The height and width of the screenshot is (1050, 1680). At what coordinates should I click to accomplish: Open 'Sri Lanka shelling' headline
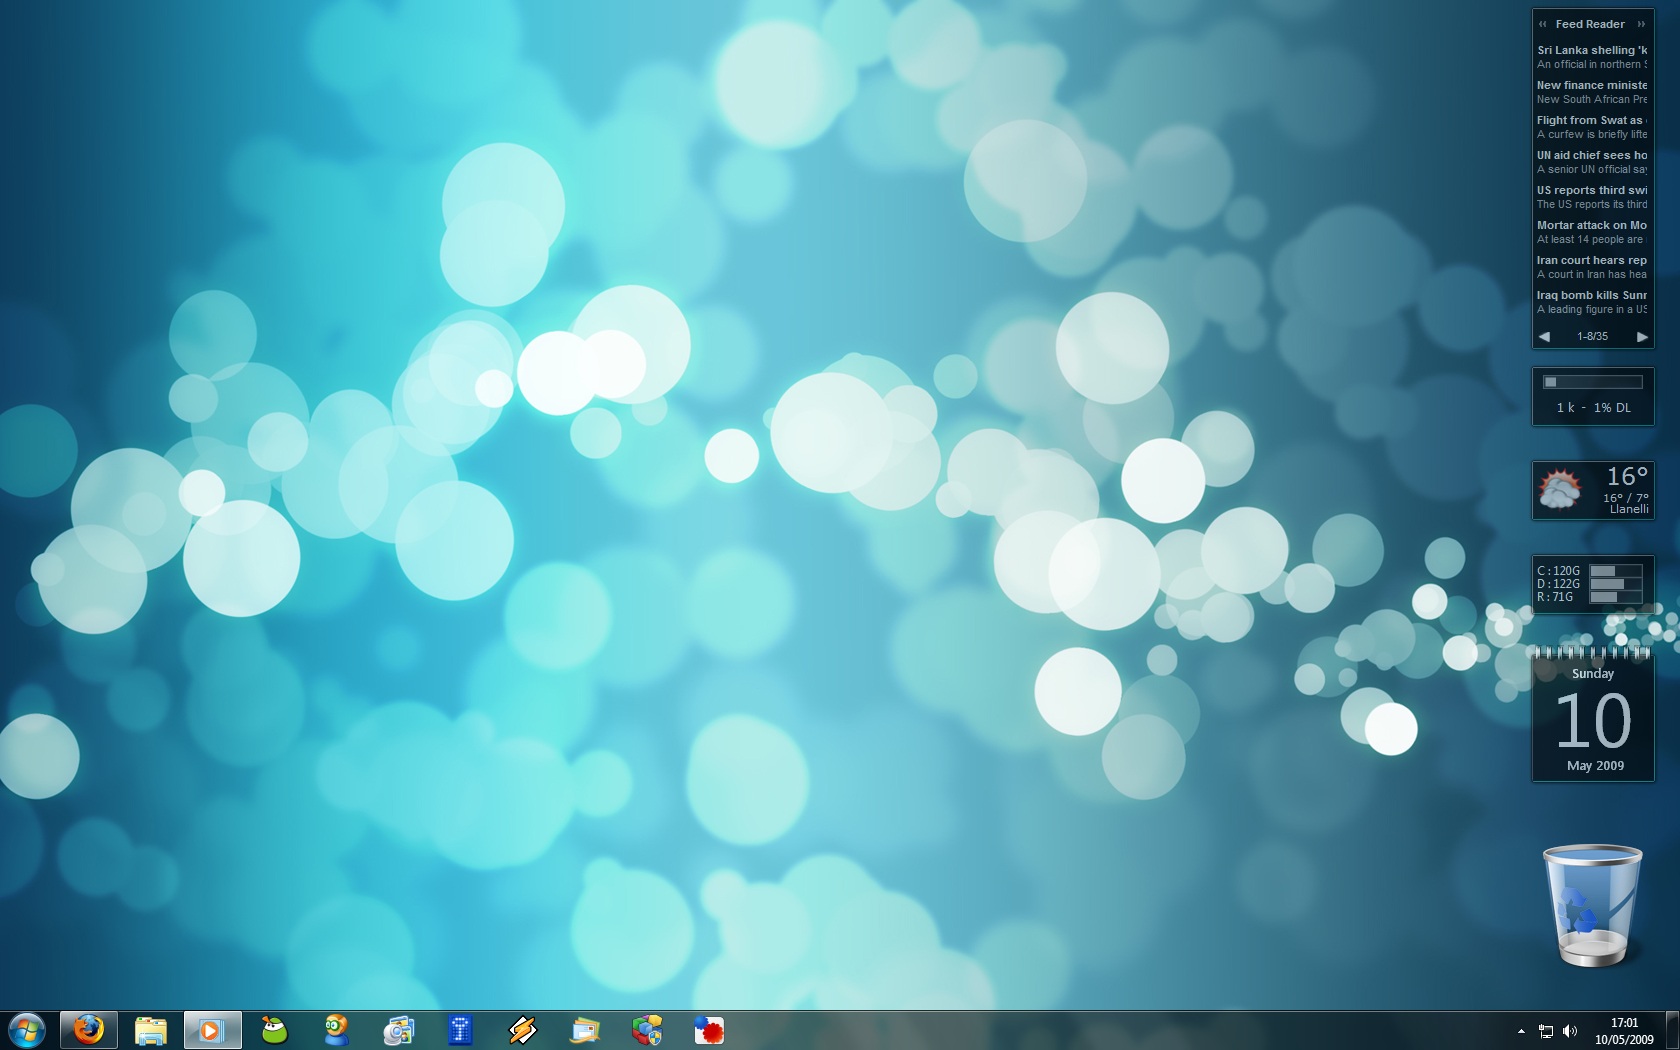1592,50
